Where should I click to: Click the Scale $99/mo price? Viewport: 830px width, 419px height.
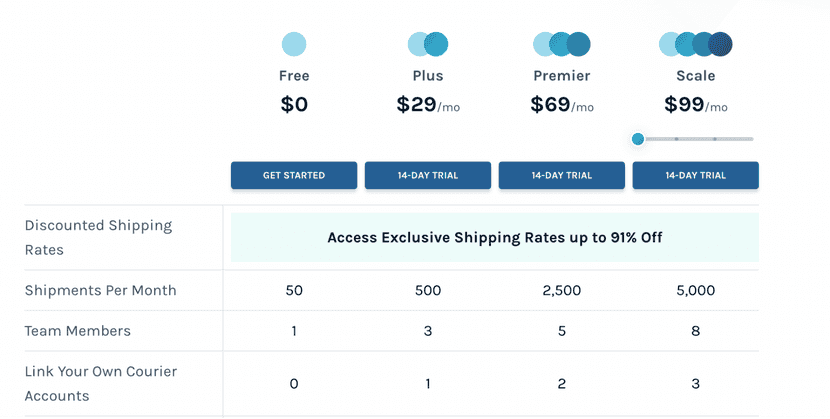pos(695,105)
